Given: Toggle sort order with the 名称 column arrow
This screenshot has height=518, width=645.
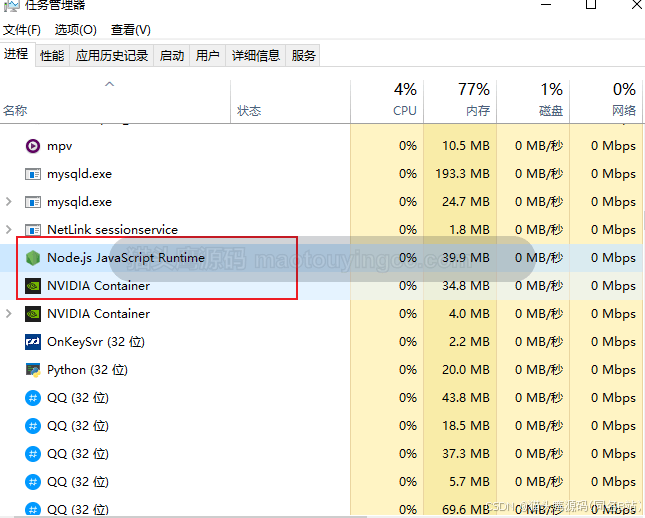Looking at the screenshot, I should point(109,84).
